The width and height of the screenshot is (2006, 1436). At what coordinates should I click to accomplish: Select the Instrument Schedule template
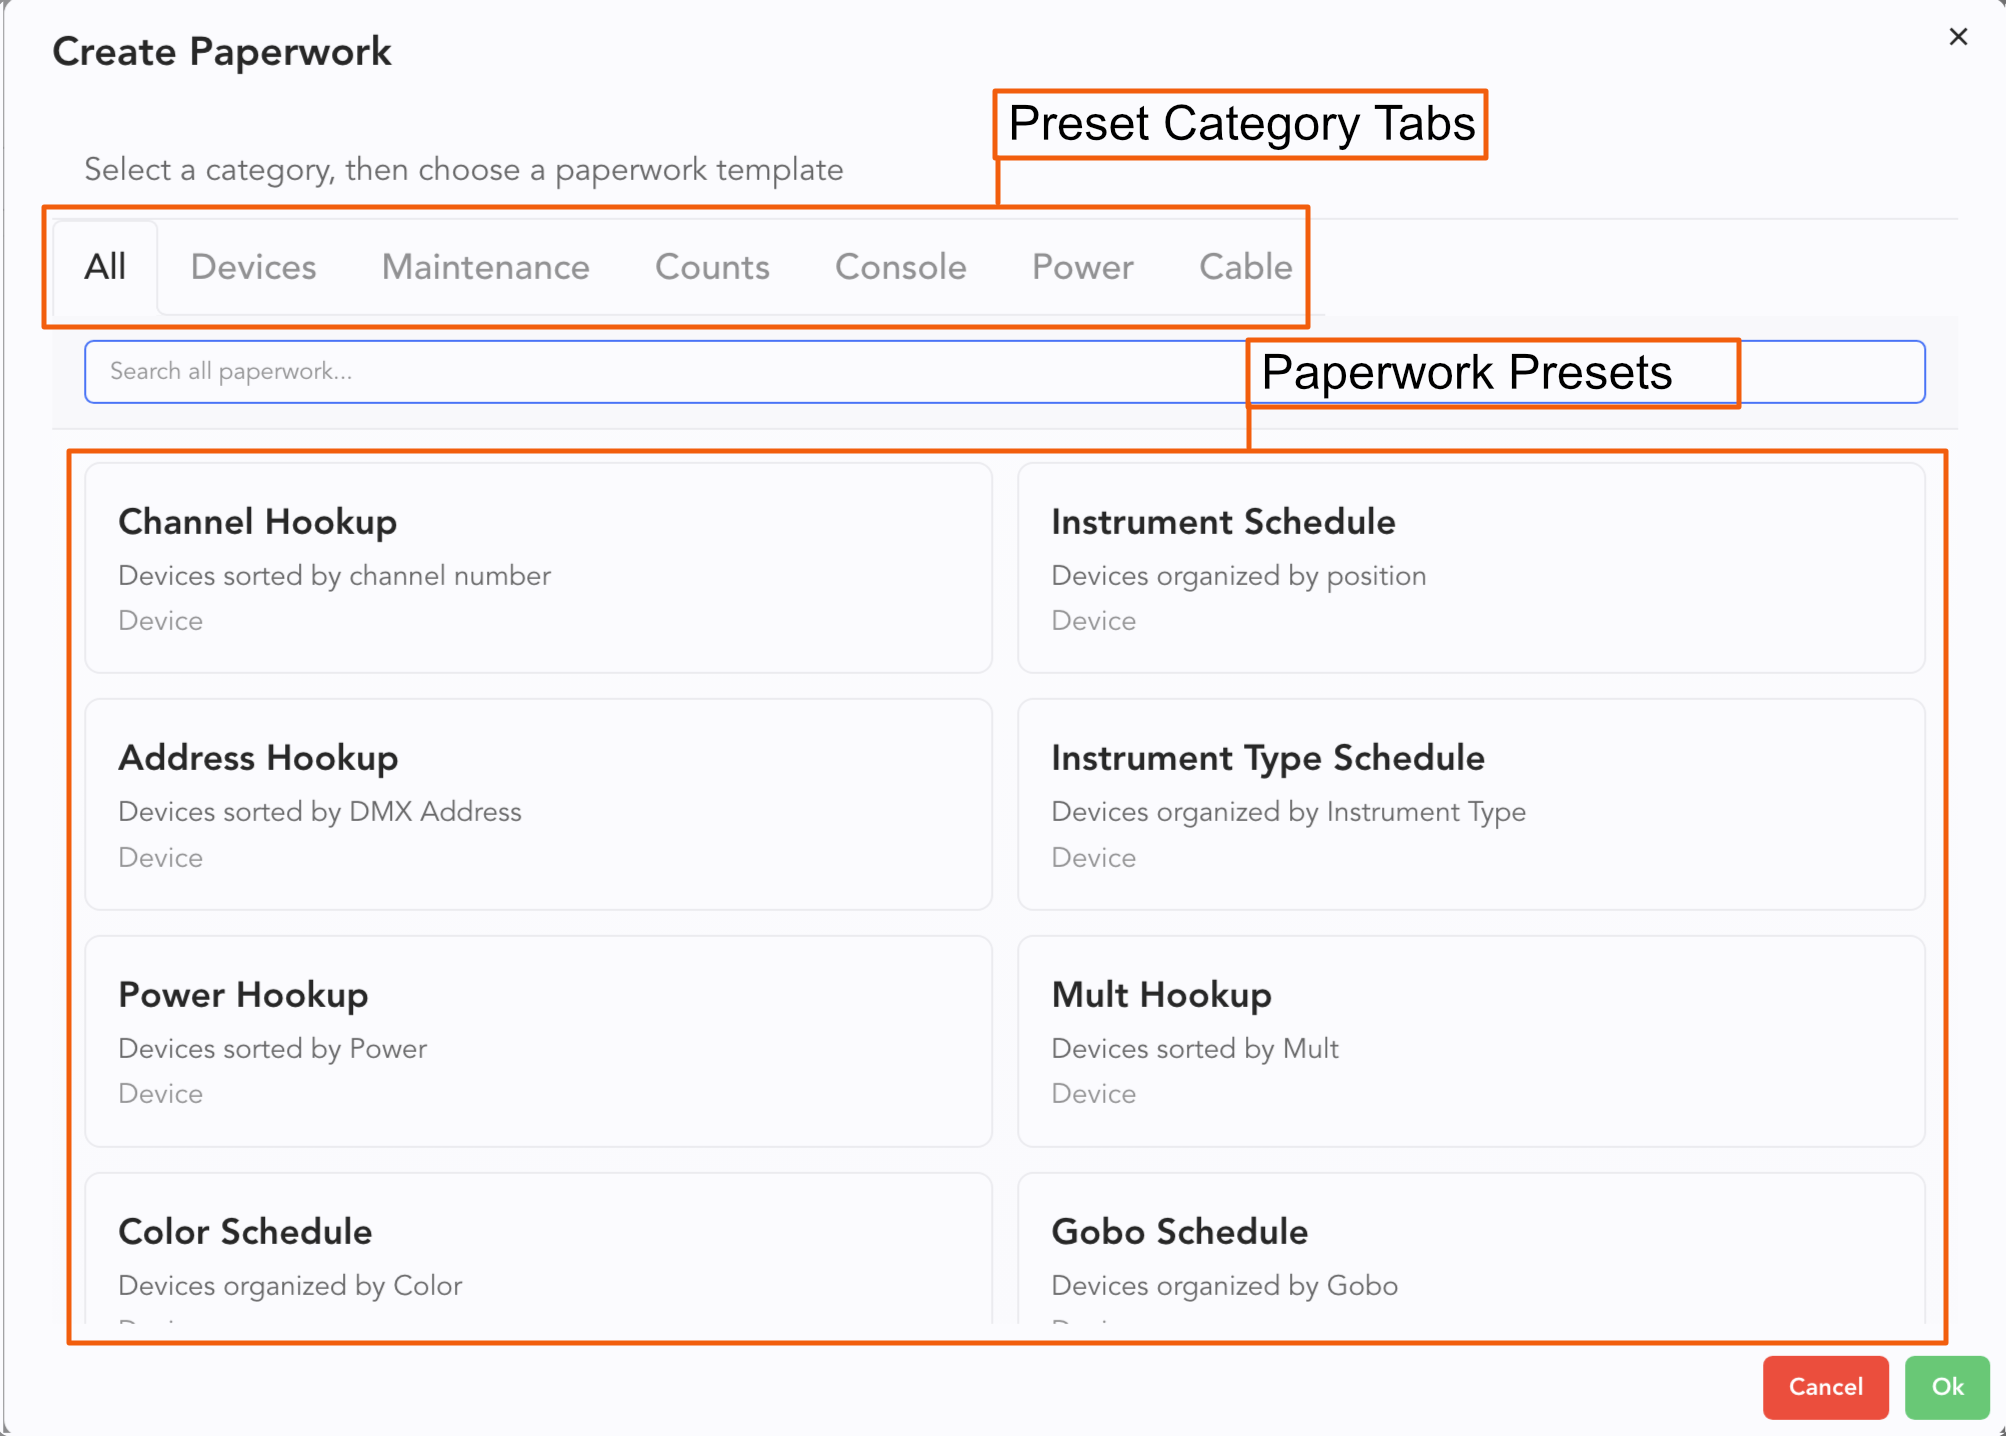click(1470, 567)
